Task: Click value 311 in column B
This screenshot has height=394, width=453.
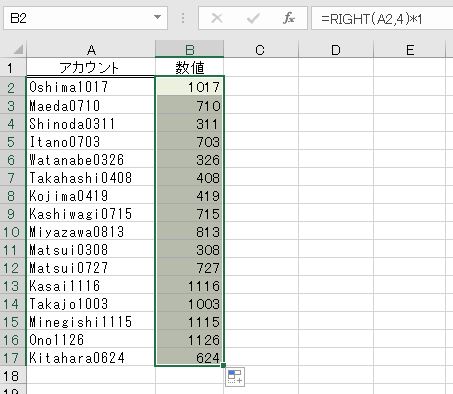Action: point(190,123)
